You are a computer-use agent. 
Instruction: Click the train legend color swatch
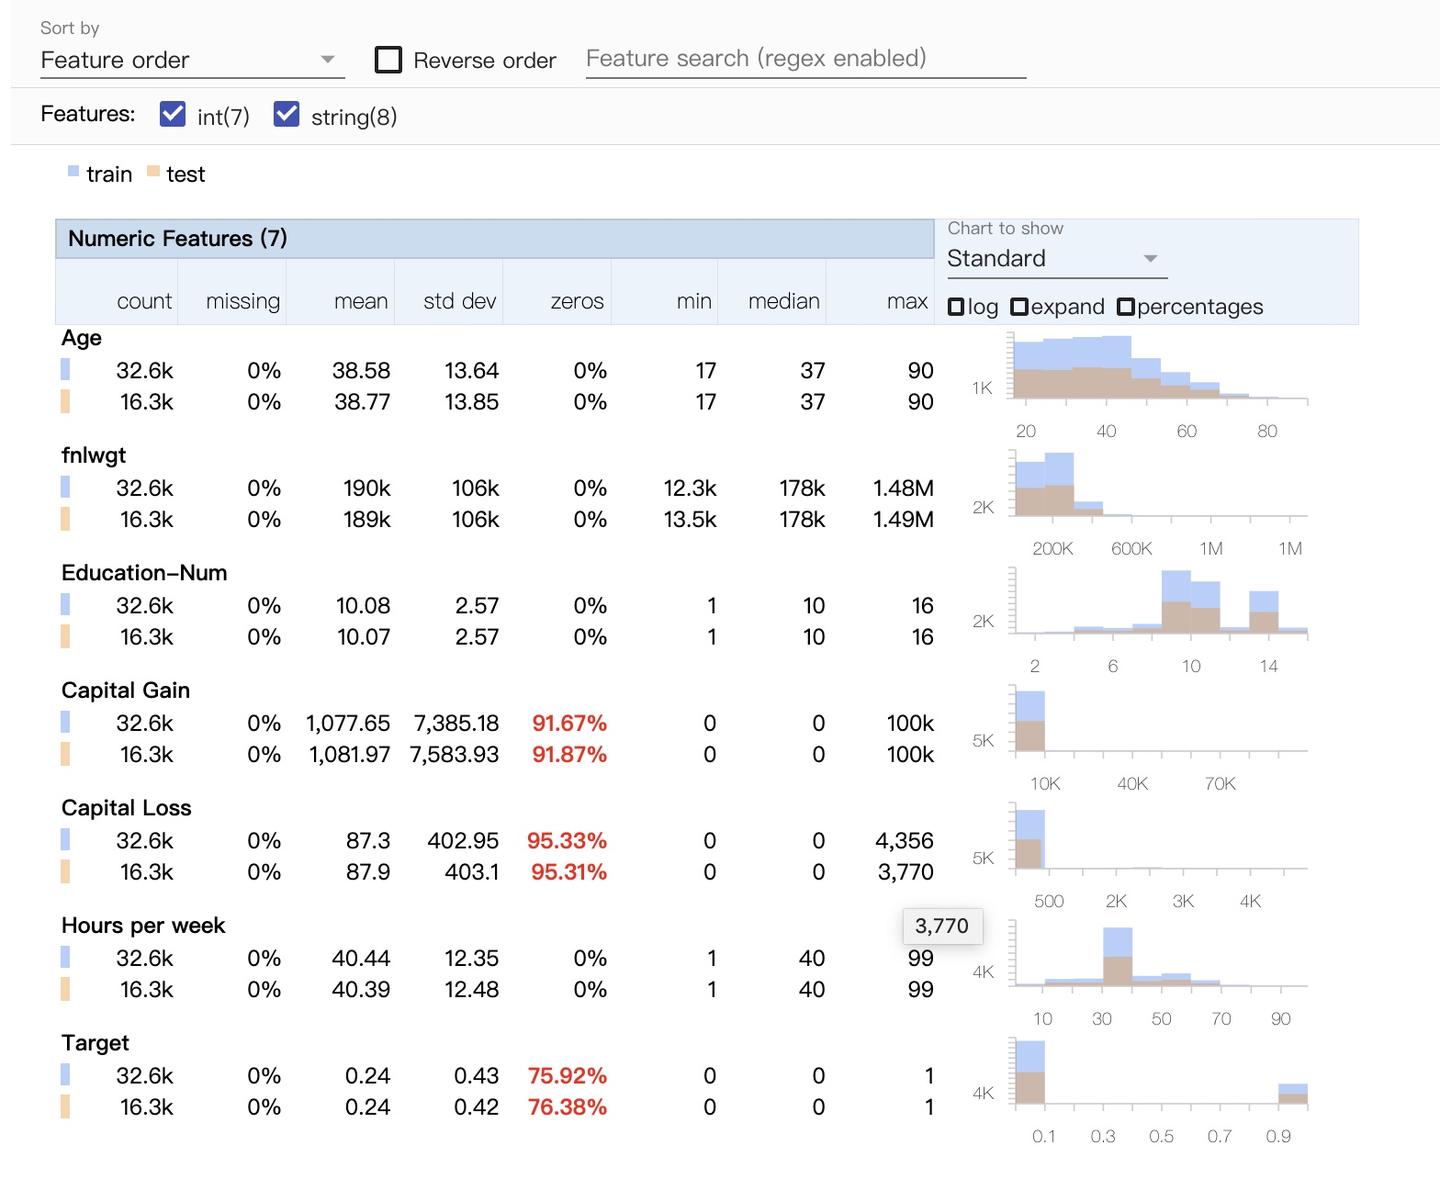(73, 171)
